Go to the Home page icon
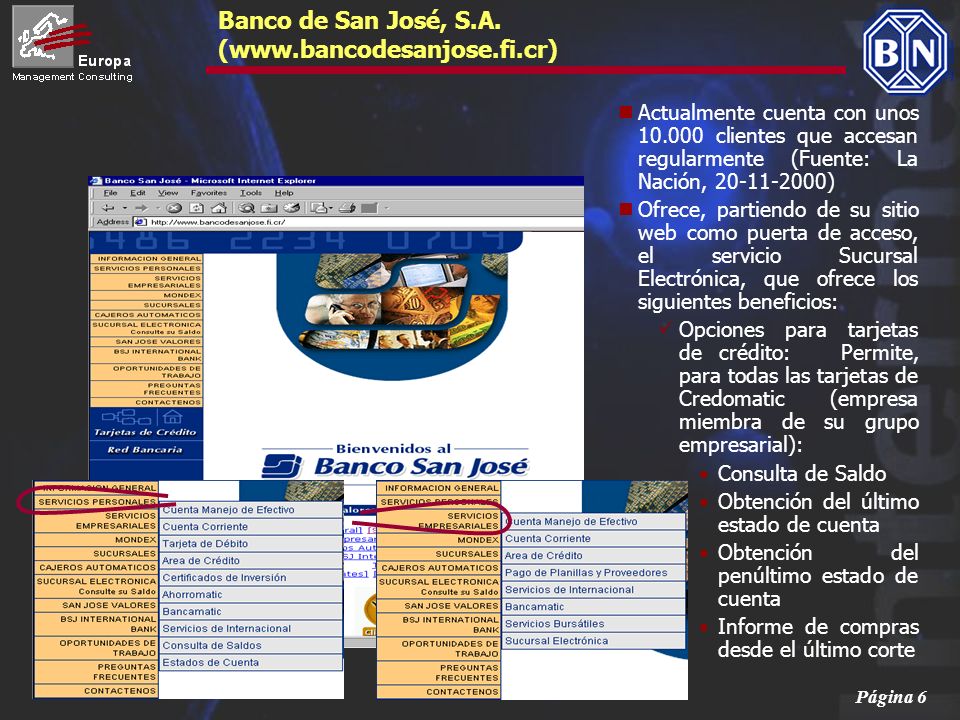 click(x=219, y=208)
